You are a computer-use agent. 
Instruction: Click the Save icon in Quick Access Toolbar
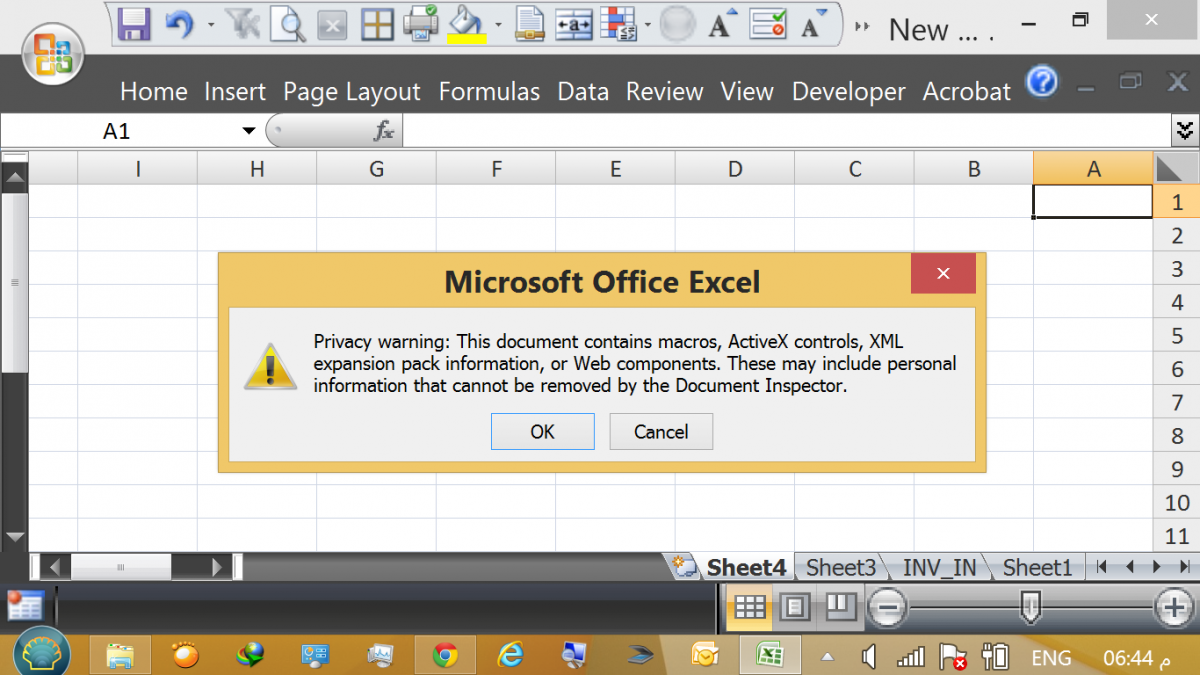pyautogui.click(x=135, y=24)
